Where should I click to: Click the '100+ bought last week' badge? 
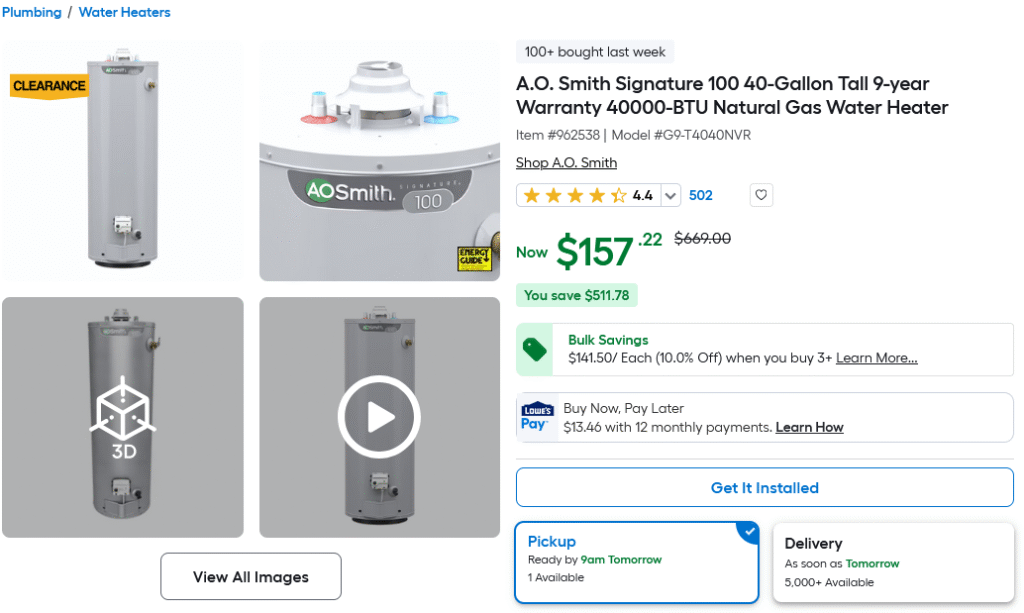click(595, 52)
